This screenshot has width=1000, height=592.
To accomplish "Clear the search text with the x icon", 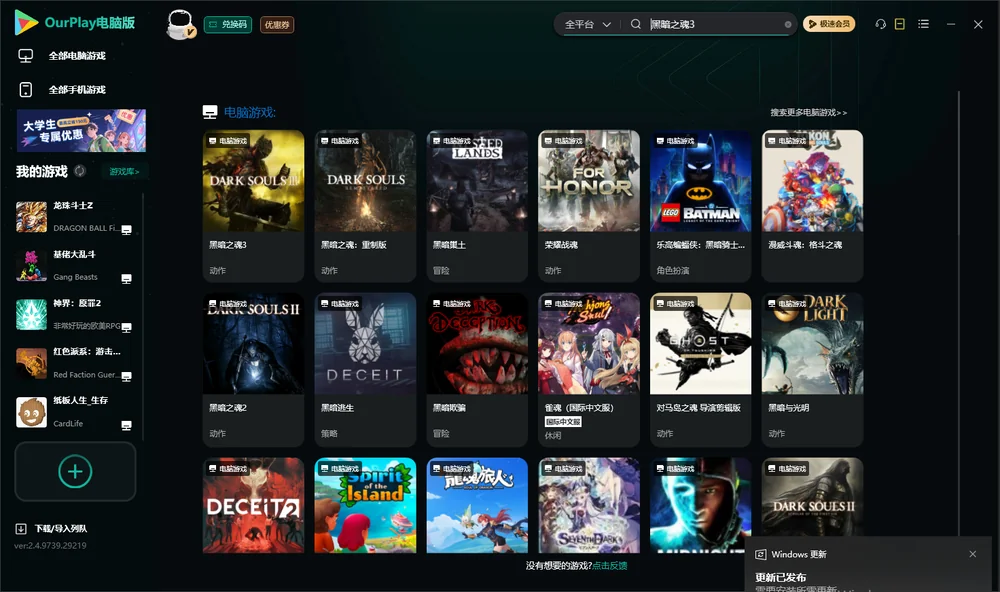I will click(x=788, y=24).
